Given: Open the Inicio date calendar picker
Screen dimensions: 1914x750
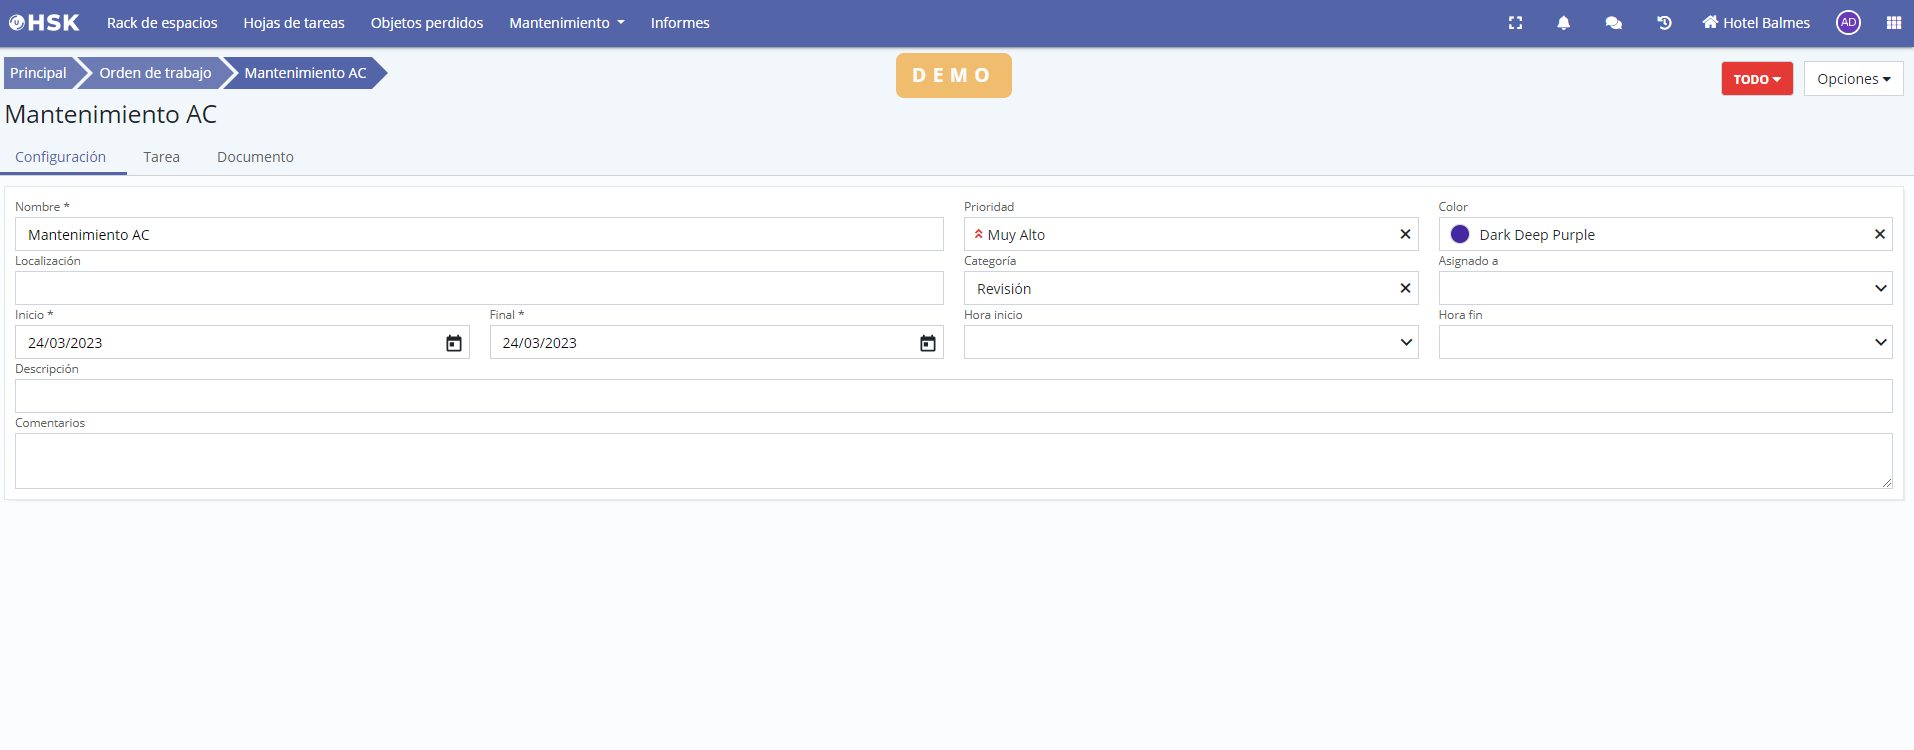Looking at the screenshot, I should tap(453, 343).
